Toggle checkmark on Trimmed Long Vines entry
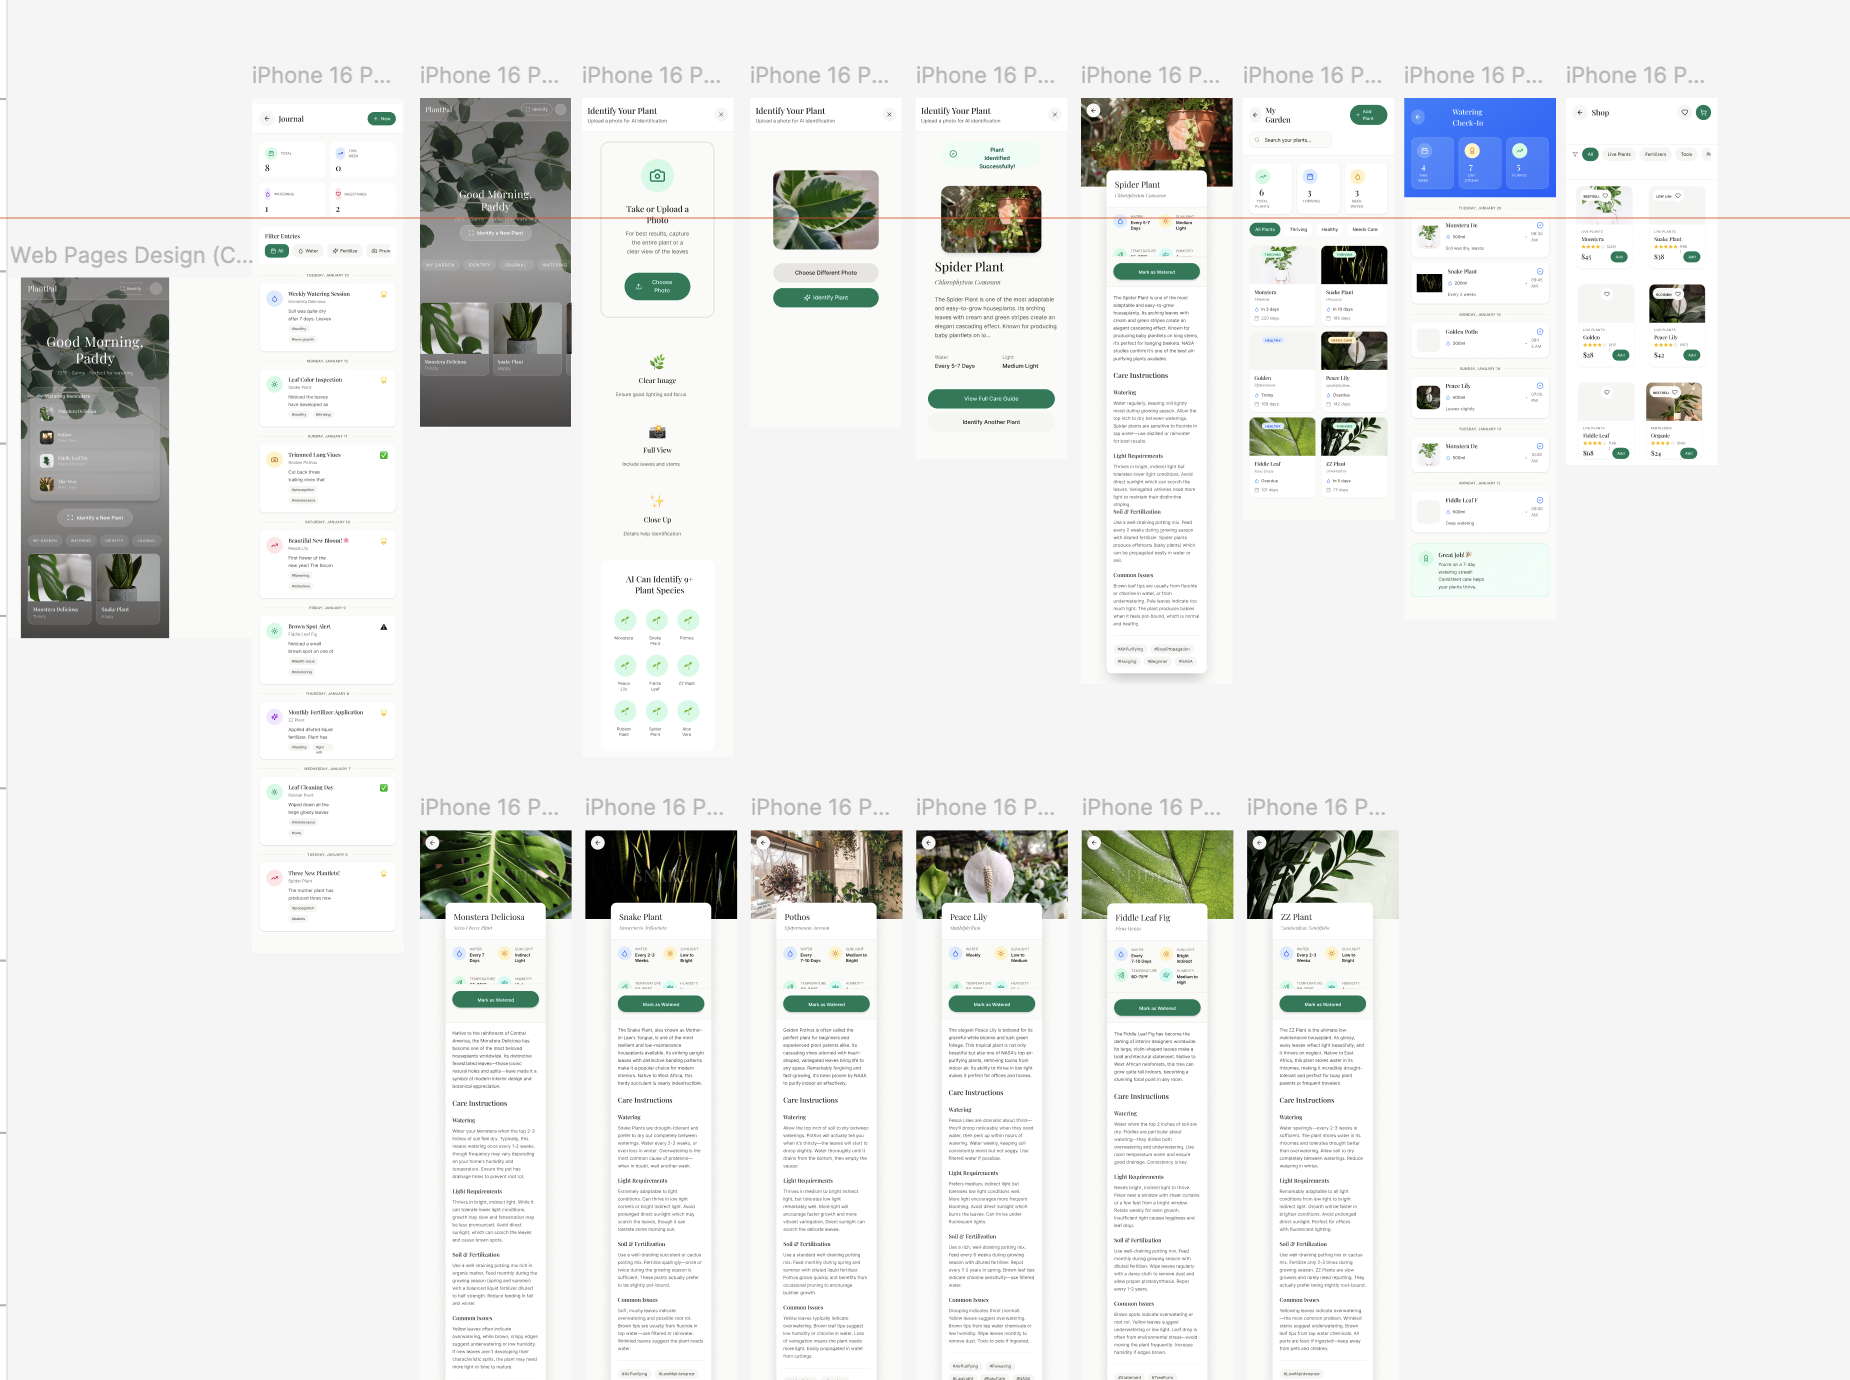 384,455
